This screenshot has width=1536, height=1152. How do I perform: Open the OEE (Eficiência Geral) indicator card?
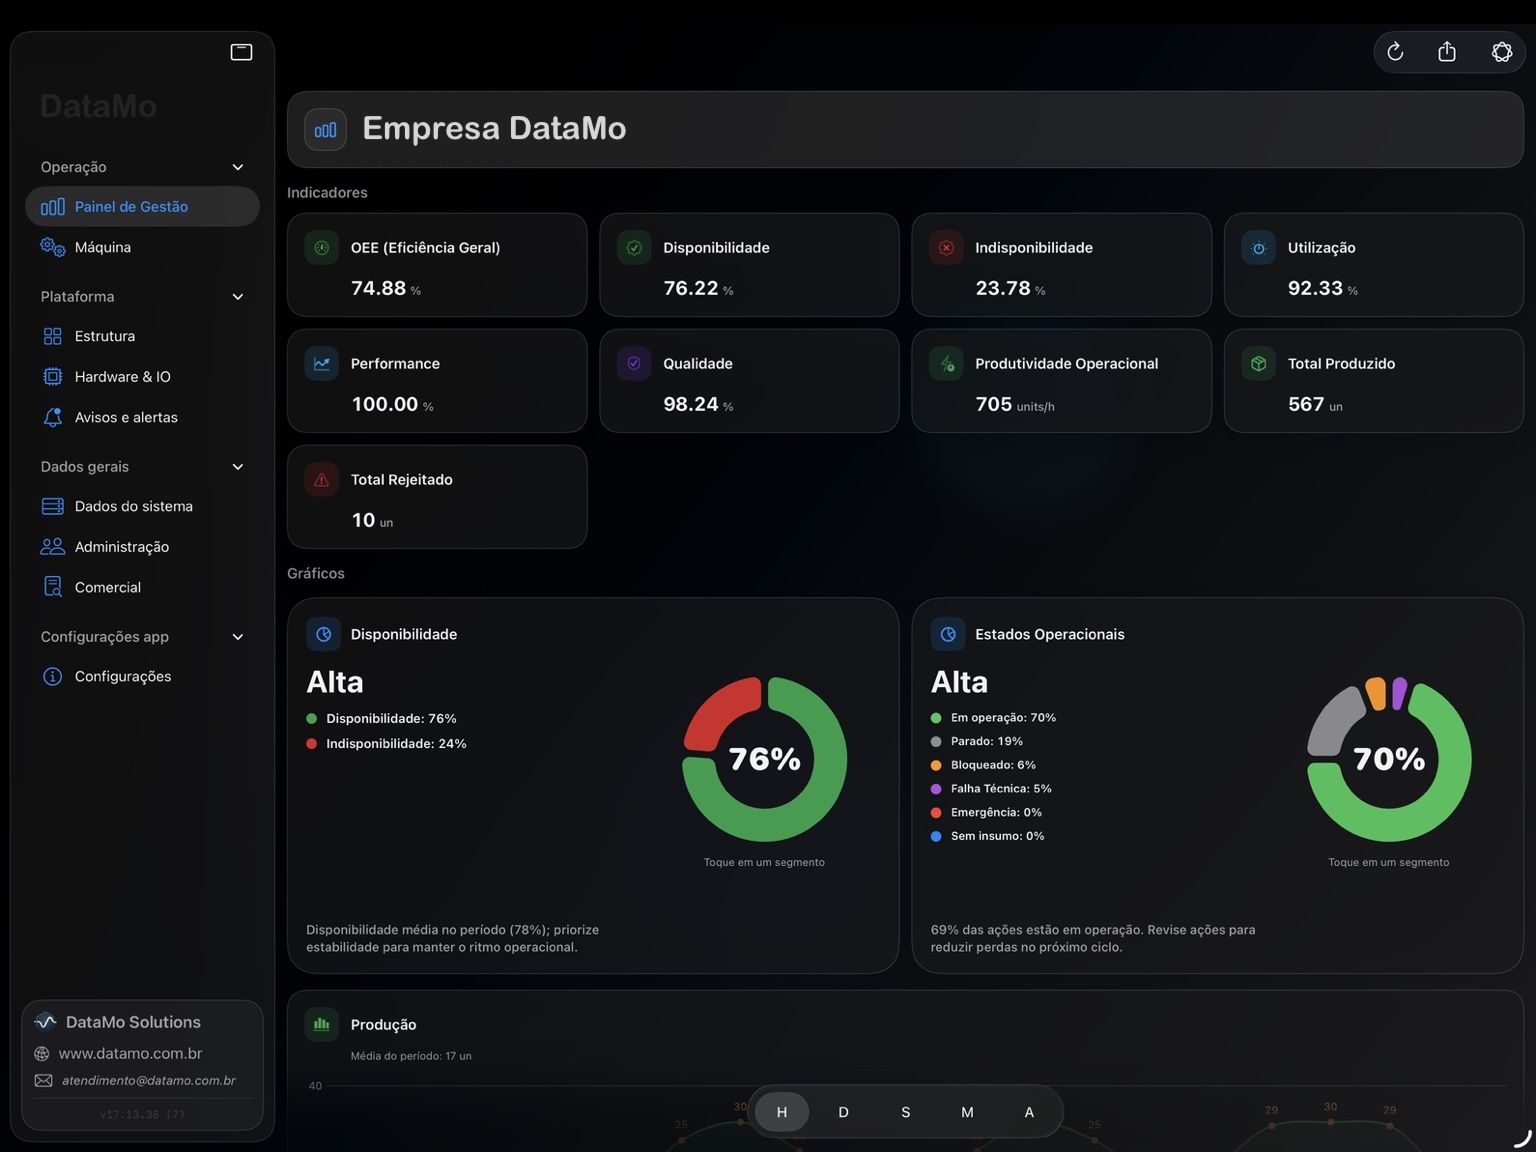click(x=437, y=265)
